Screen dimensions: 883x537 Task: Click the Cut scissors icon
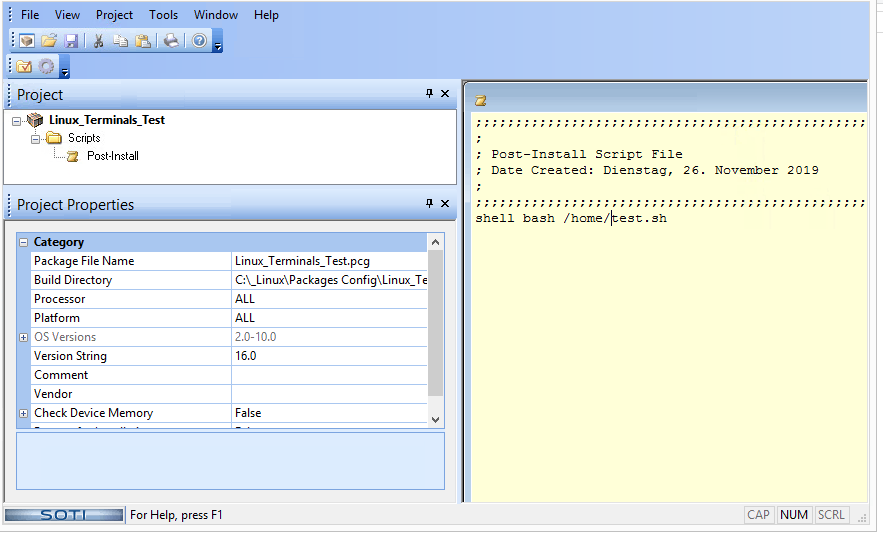(x=99, y=41)
